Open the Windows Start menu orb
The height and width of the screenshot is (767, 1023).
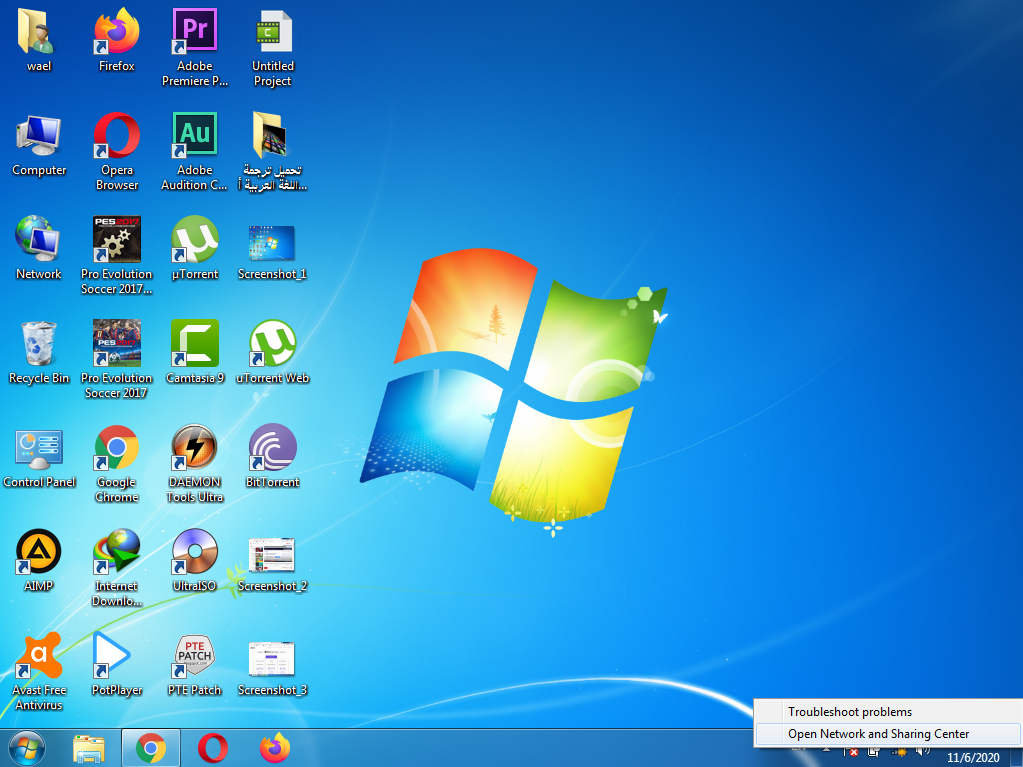point(27,749)
